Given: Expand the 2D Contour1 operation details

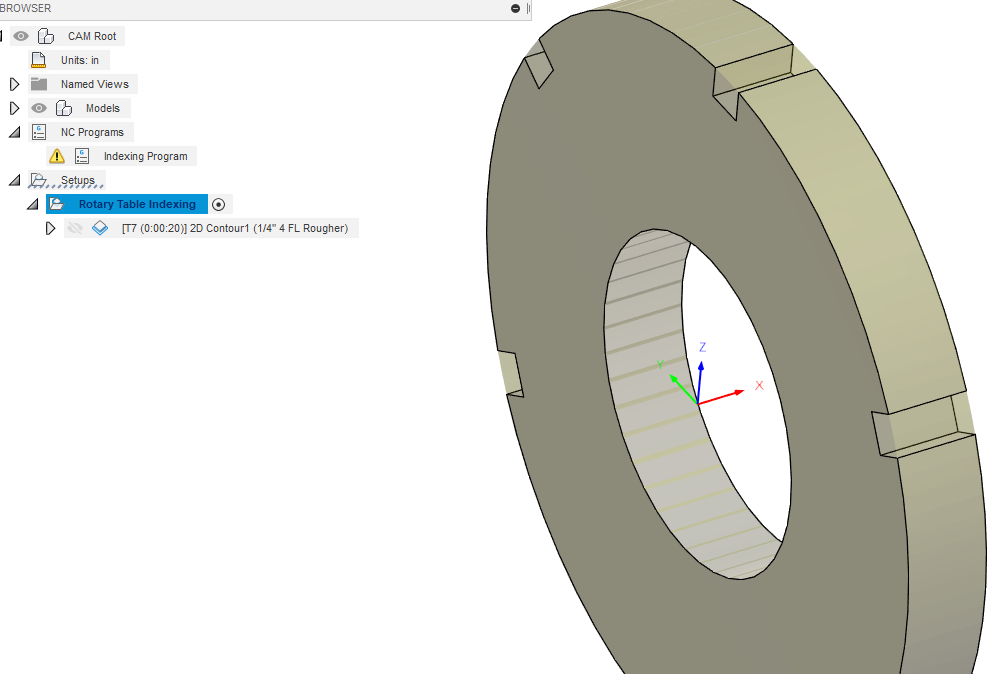Looking at the screenshot, I should click(51, 227).
